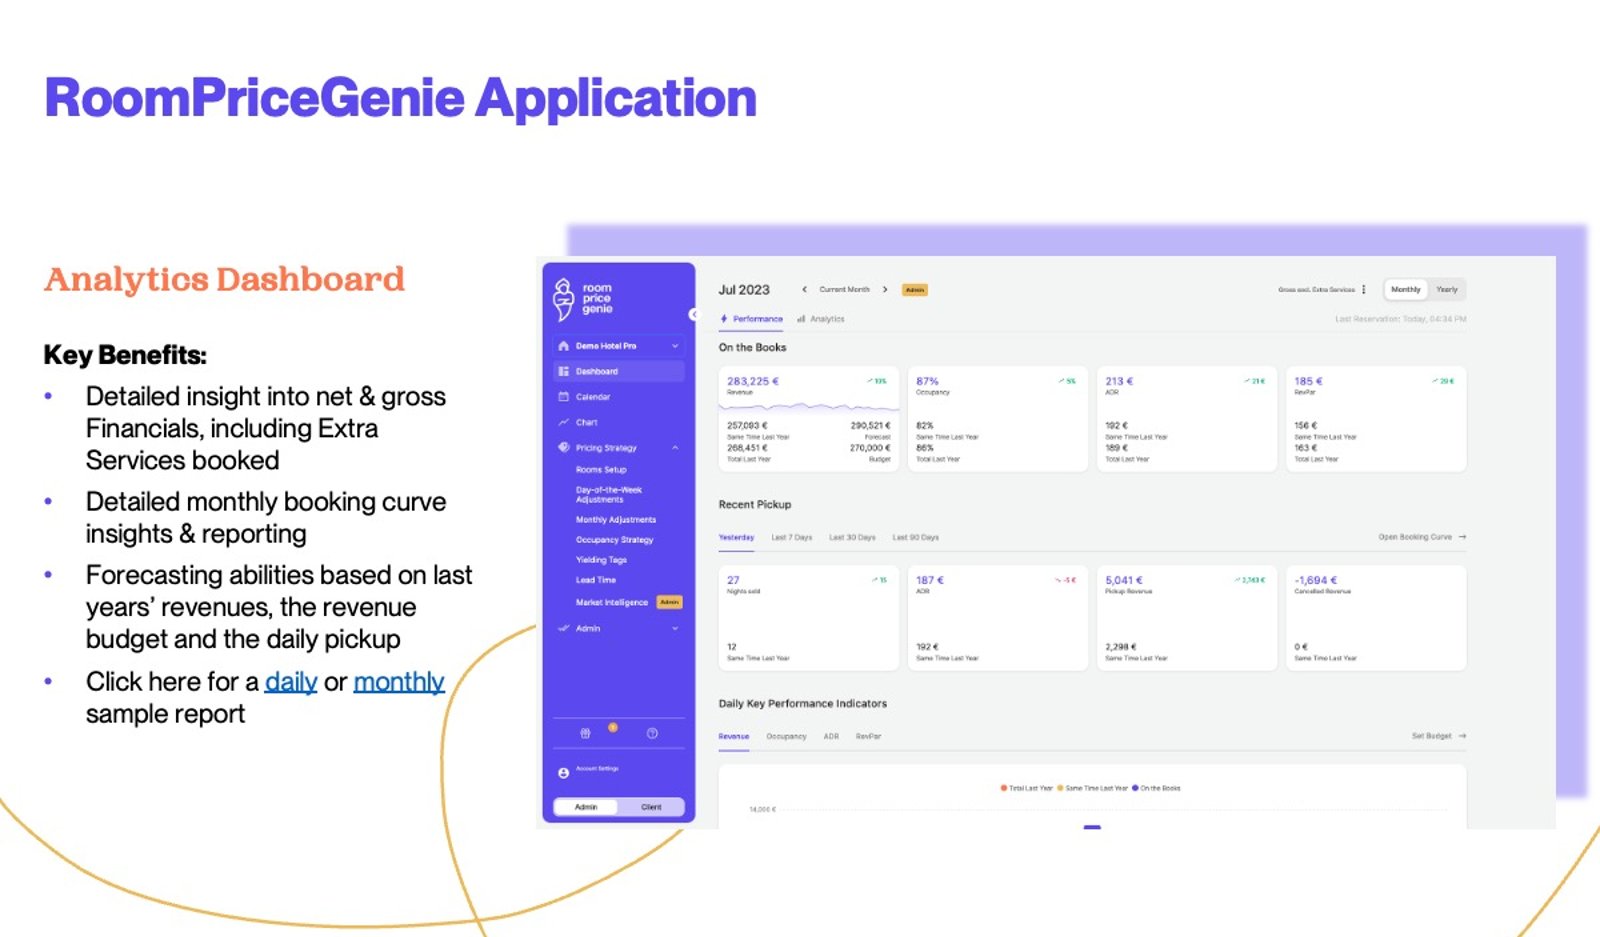
Task: Click the RoomPriceGenie genie logo in sidebar
Action: click(564, 298)
